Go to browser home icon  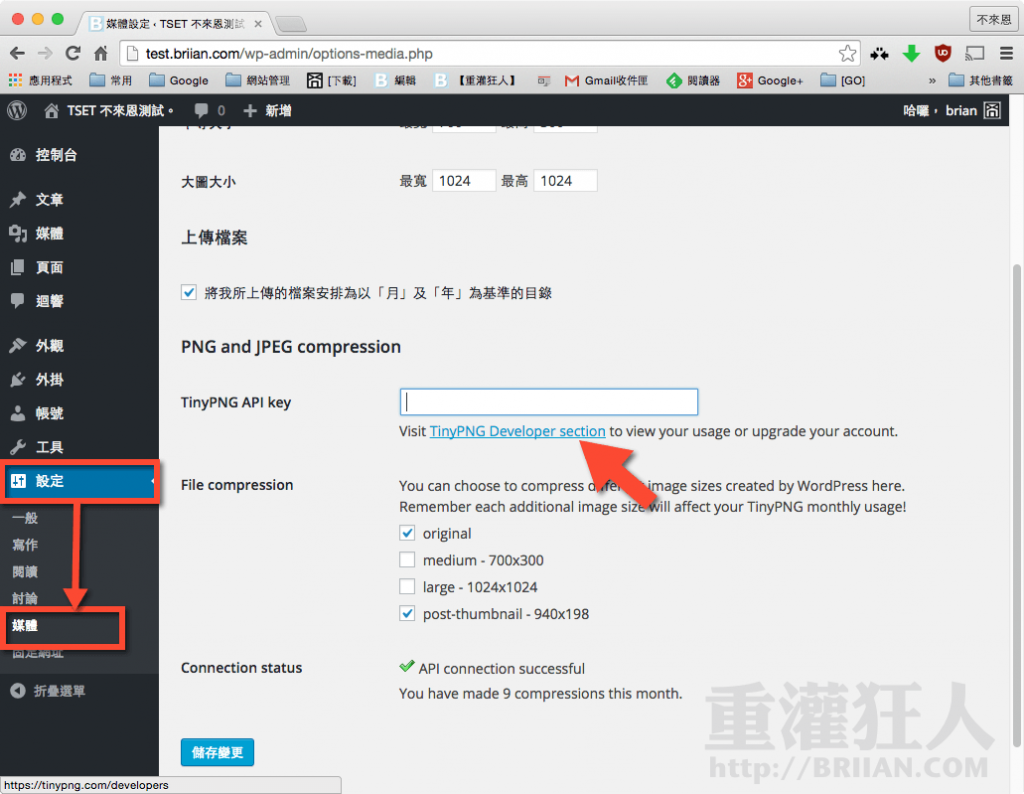point(100,53)
